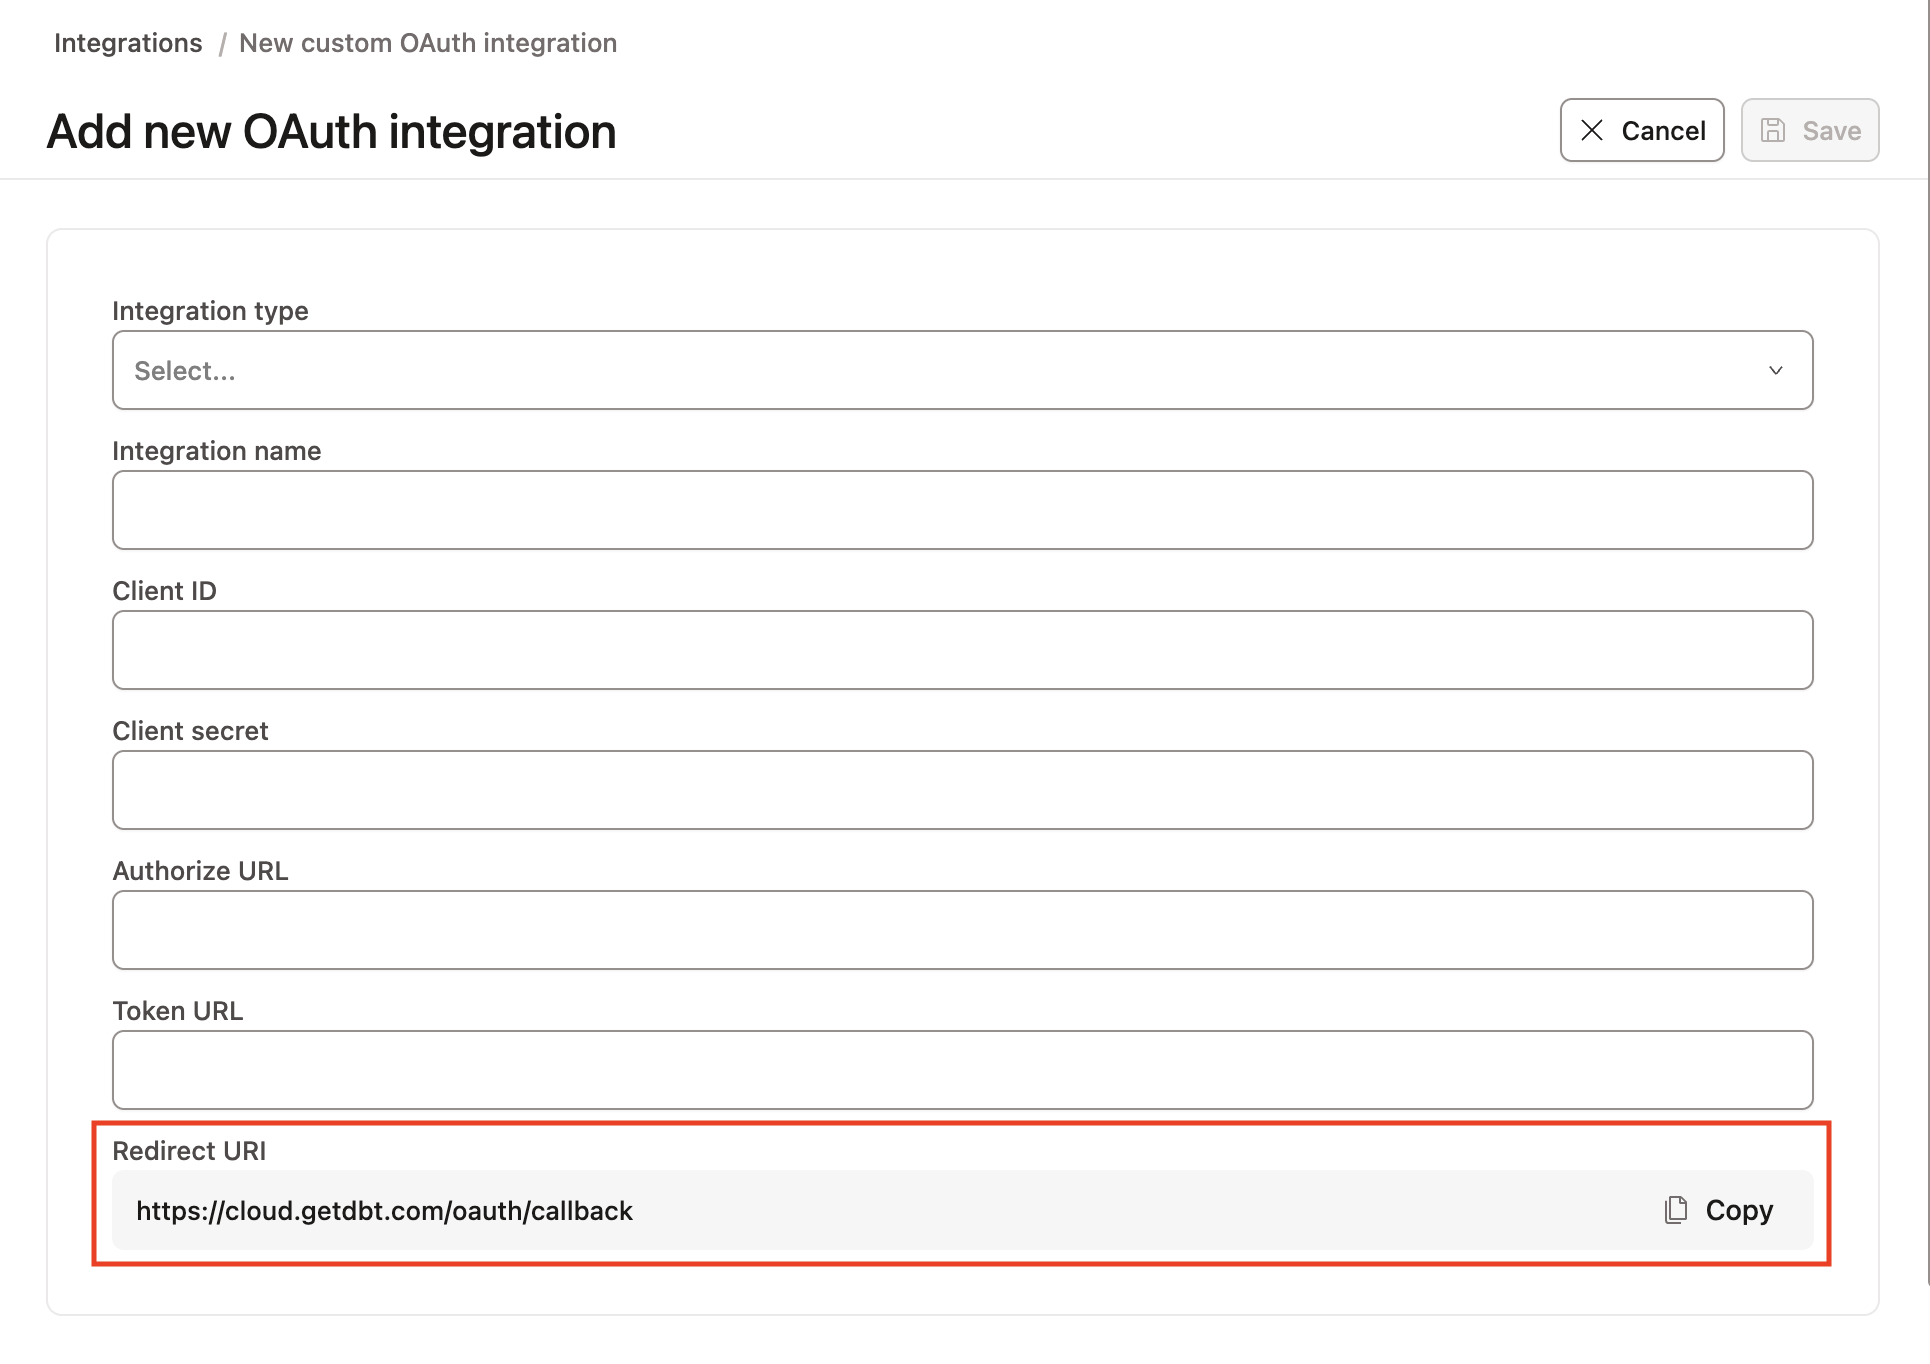This screenshot has height=1364, width=1930.
Task: Focus the Integration name field
Action: 960,510
